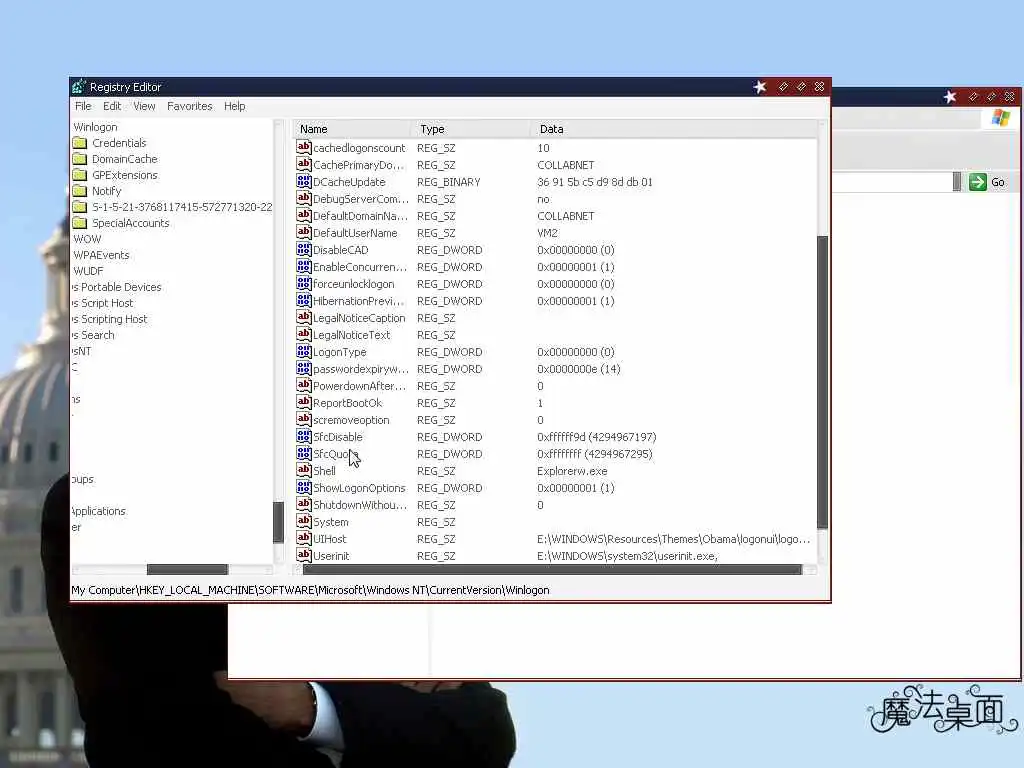Click the DCacheUpdate binary value icon

tap(304, 182)
